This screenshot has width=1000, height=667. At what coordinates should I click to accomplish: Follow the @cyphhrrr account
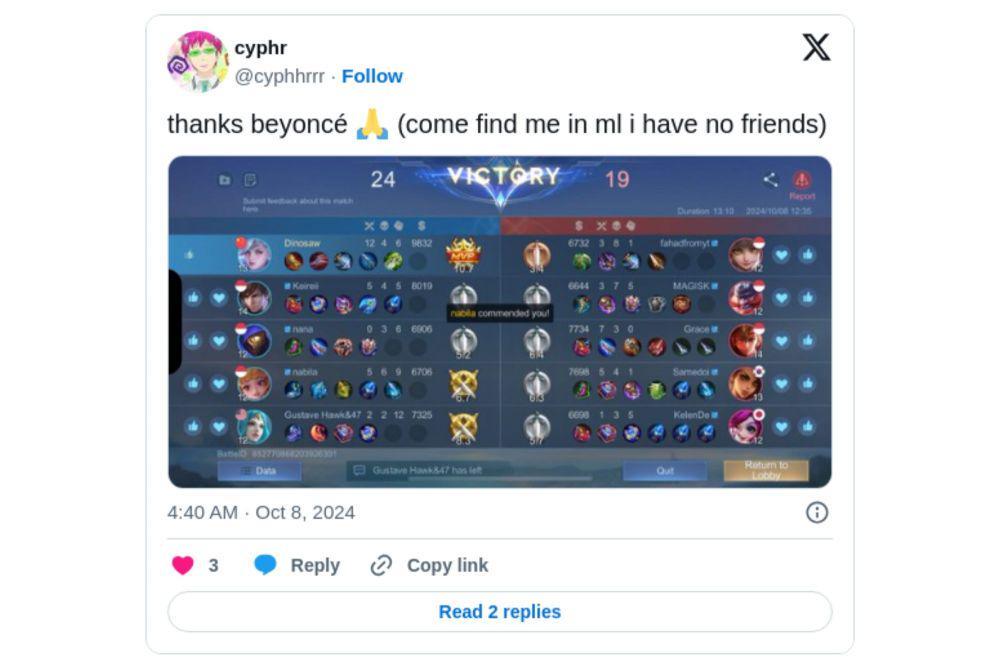coord(372,76)
